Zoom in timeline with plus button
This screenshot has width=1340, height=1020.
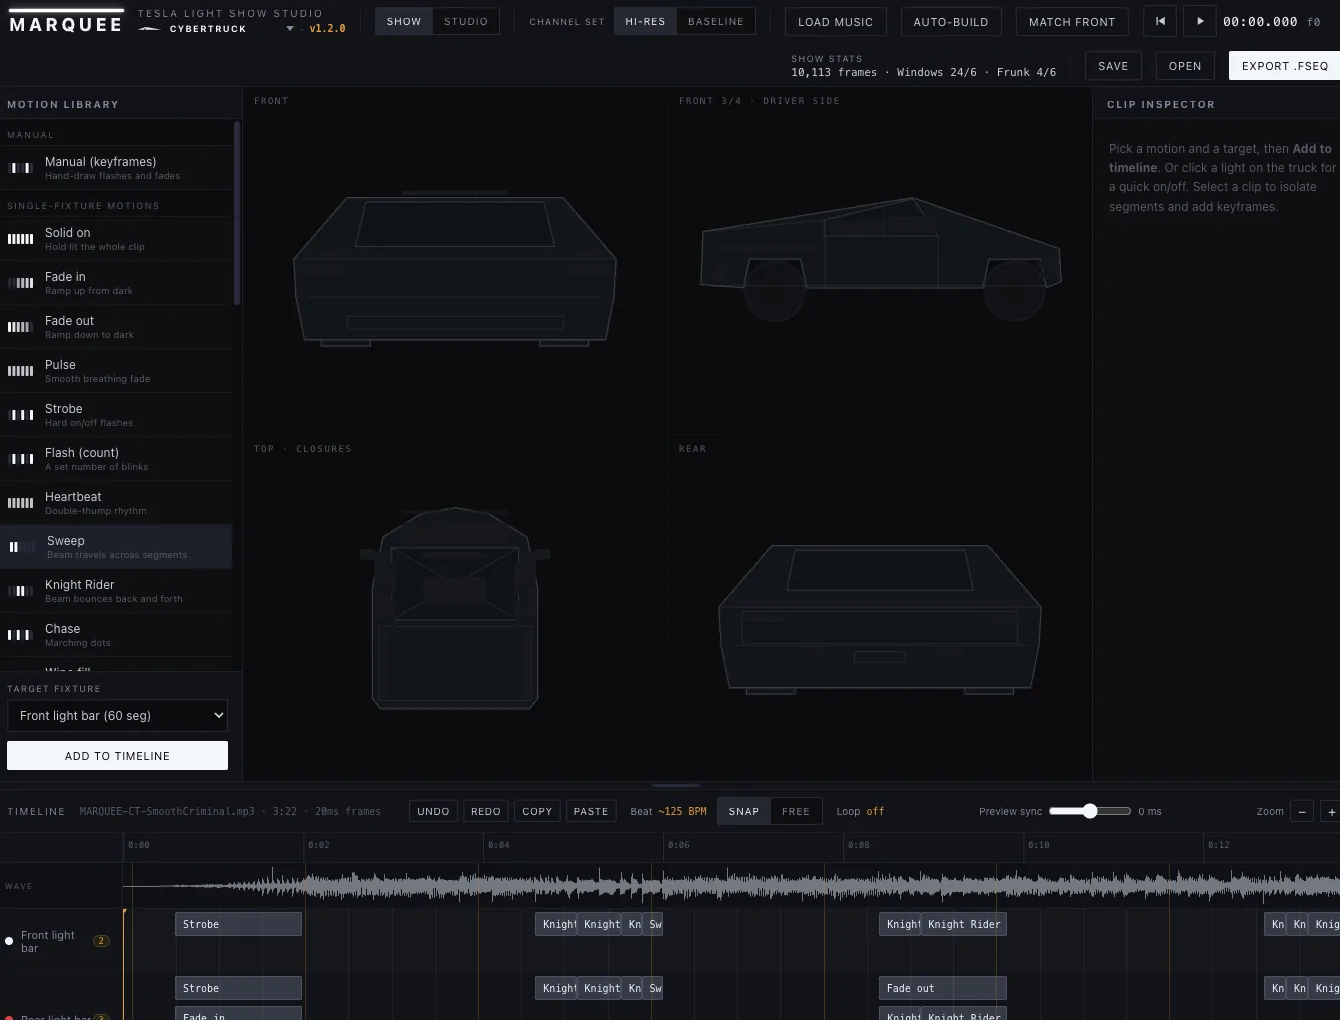point(1331,812)
